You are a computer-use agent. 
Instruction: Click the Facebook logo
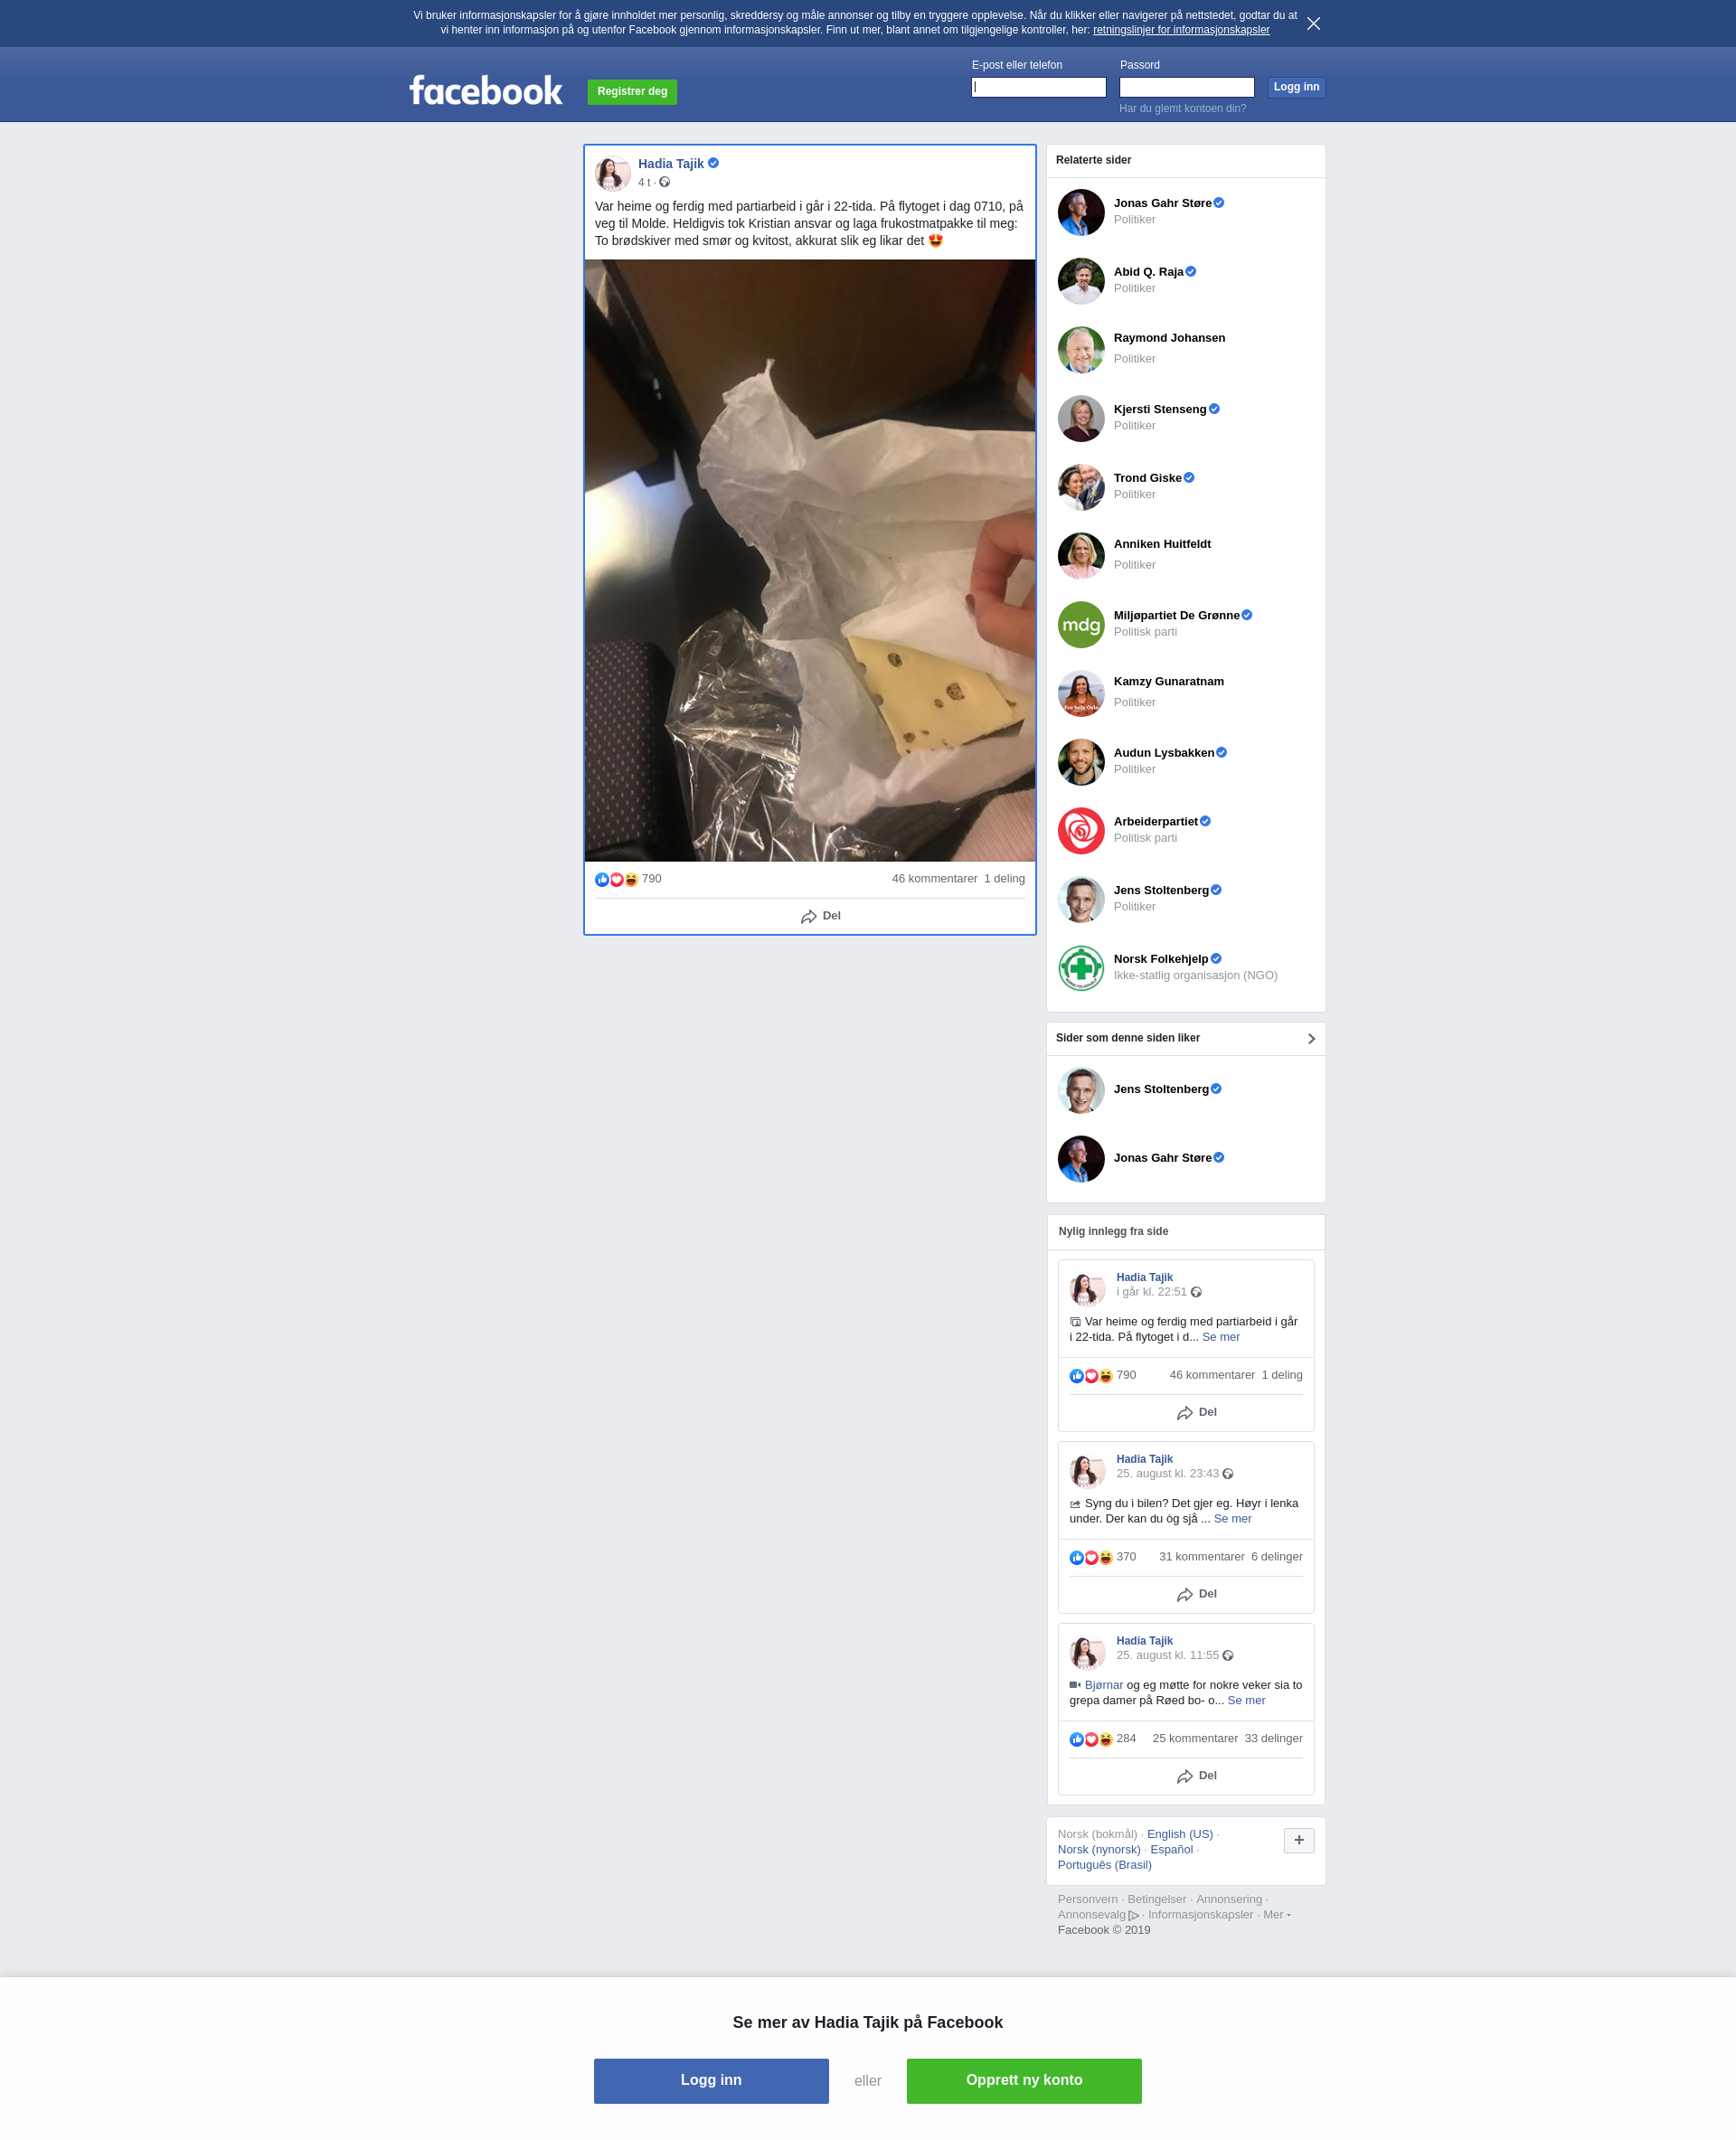[x=486, y=91]
